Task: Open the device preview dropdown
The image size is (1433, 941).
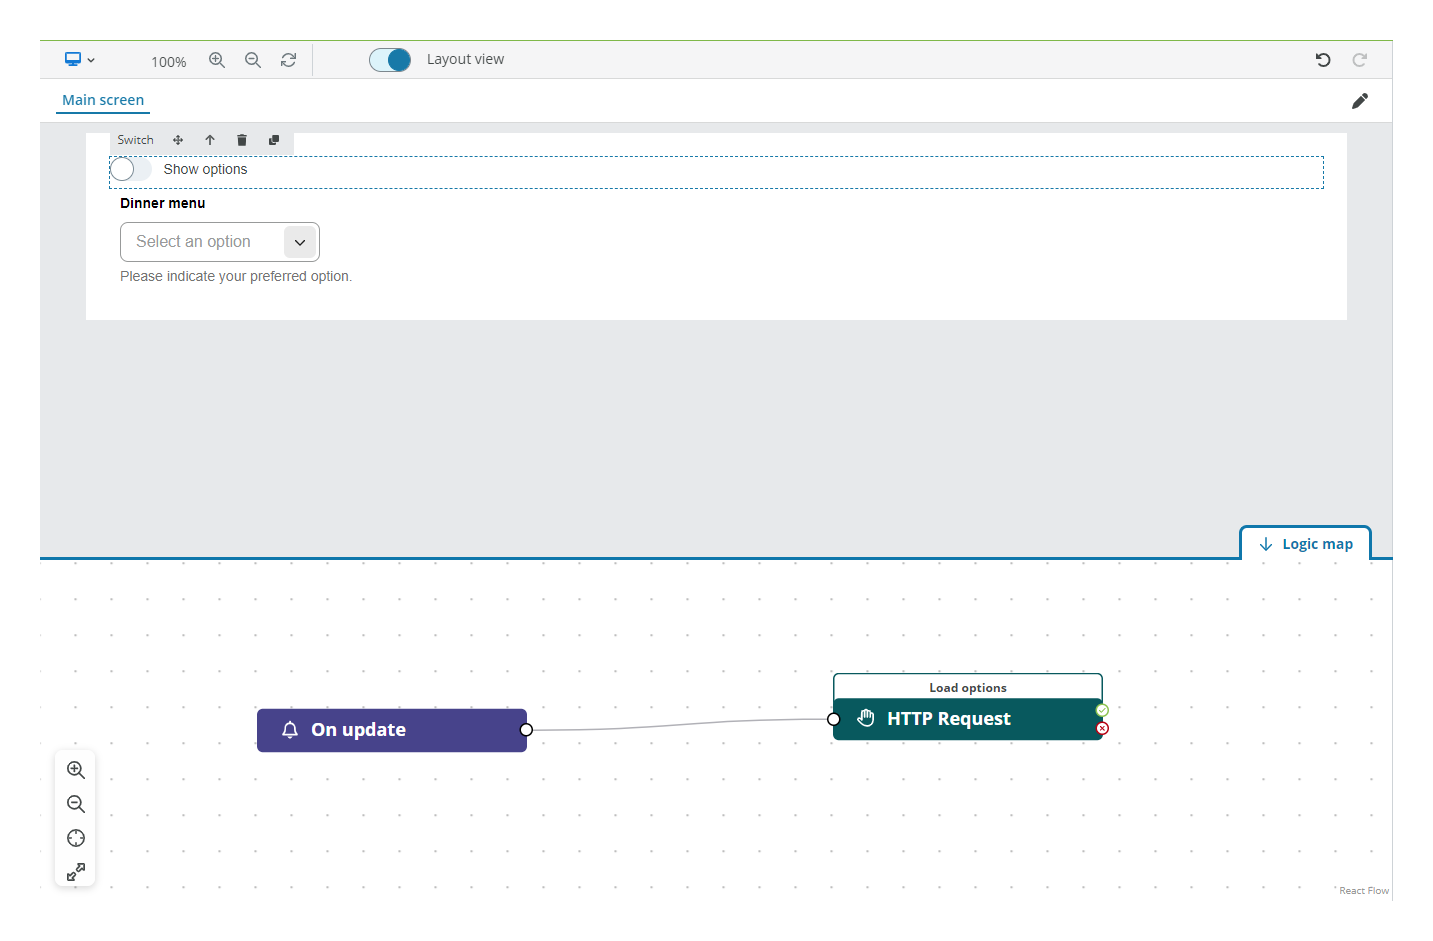Action: (x=79, y=60)
